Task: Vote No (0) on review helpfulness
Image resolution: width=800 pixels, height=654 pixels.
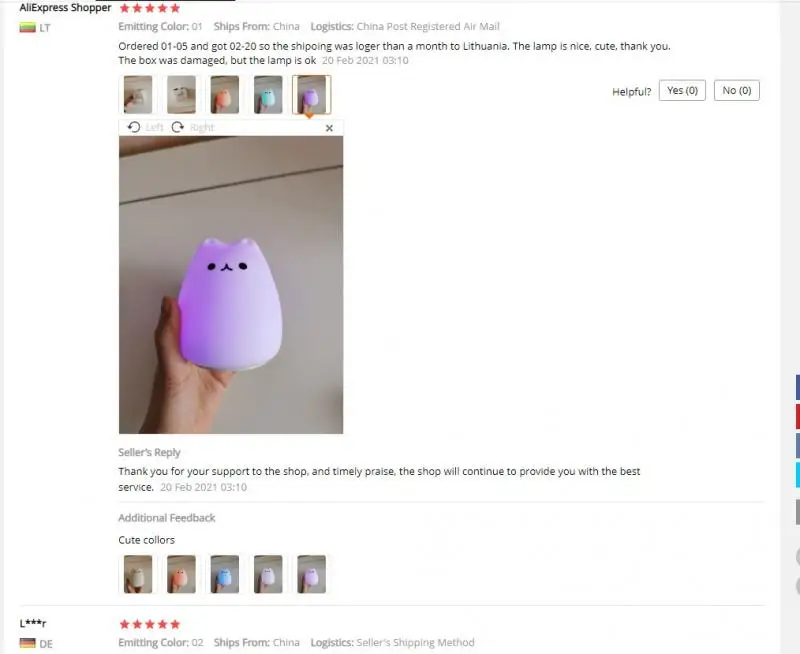Action: 737,90
